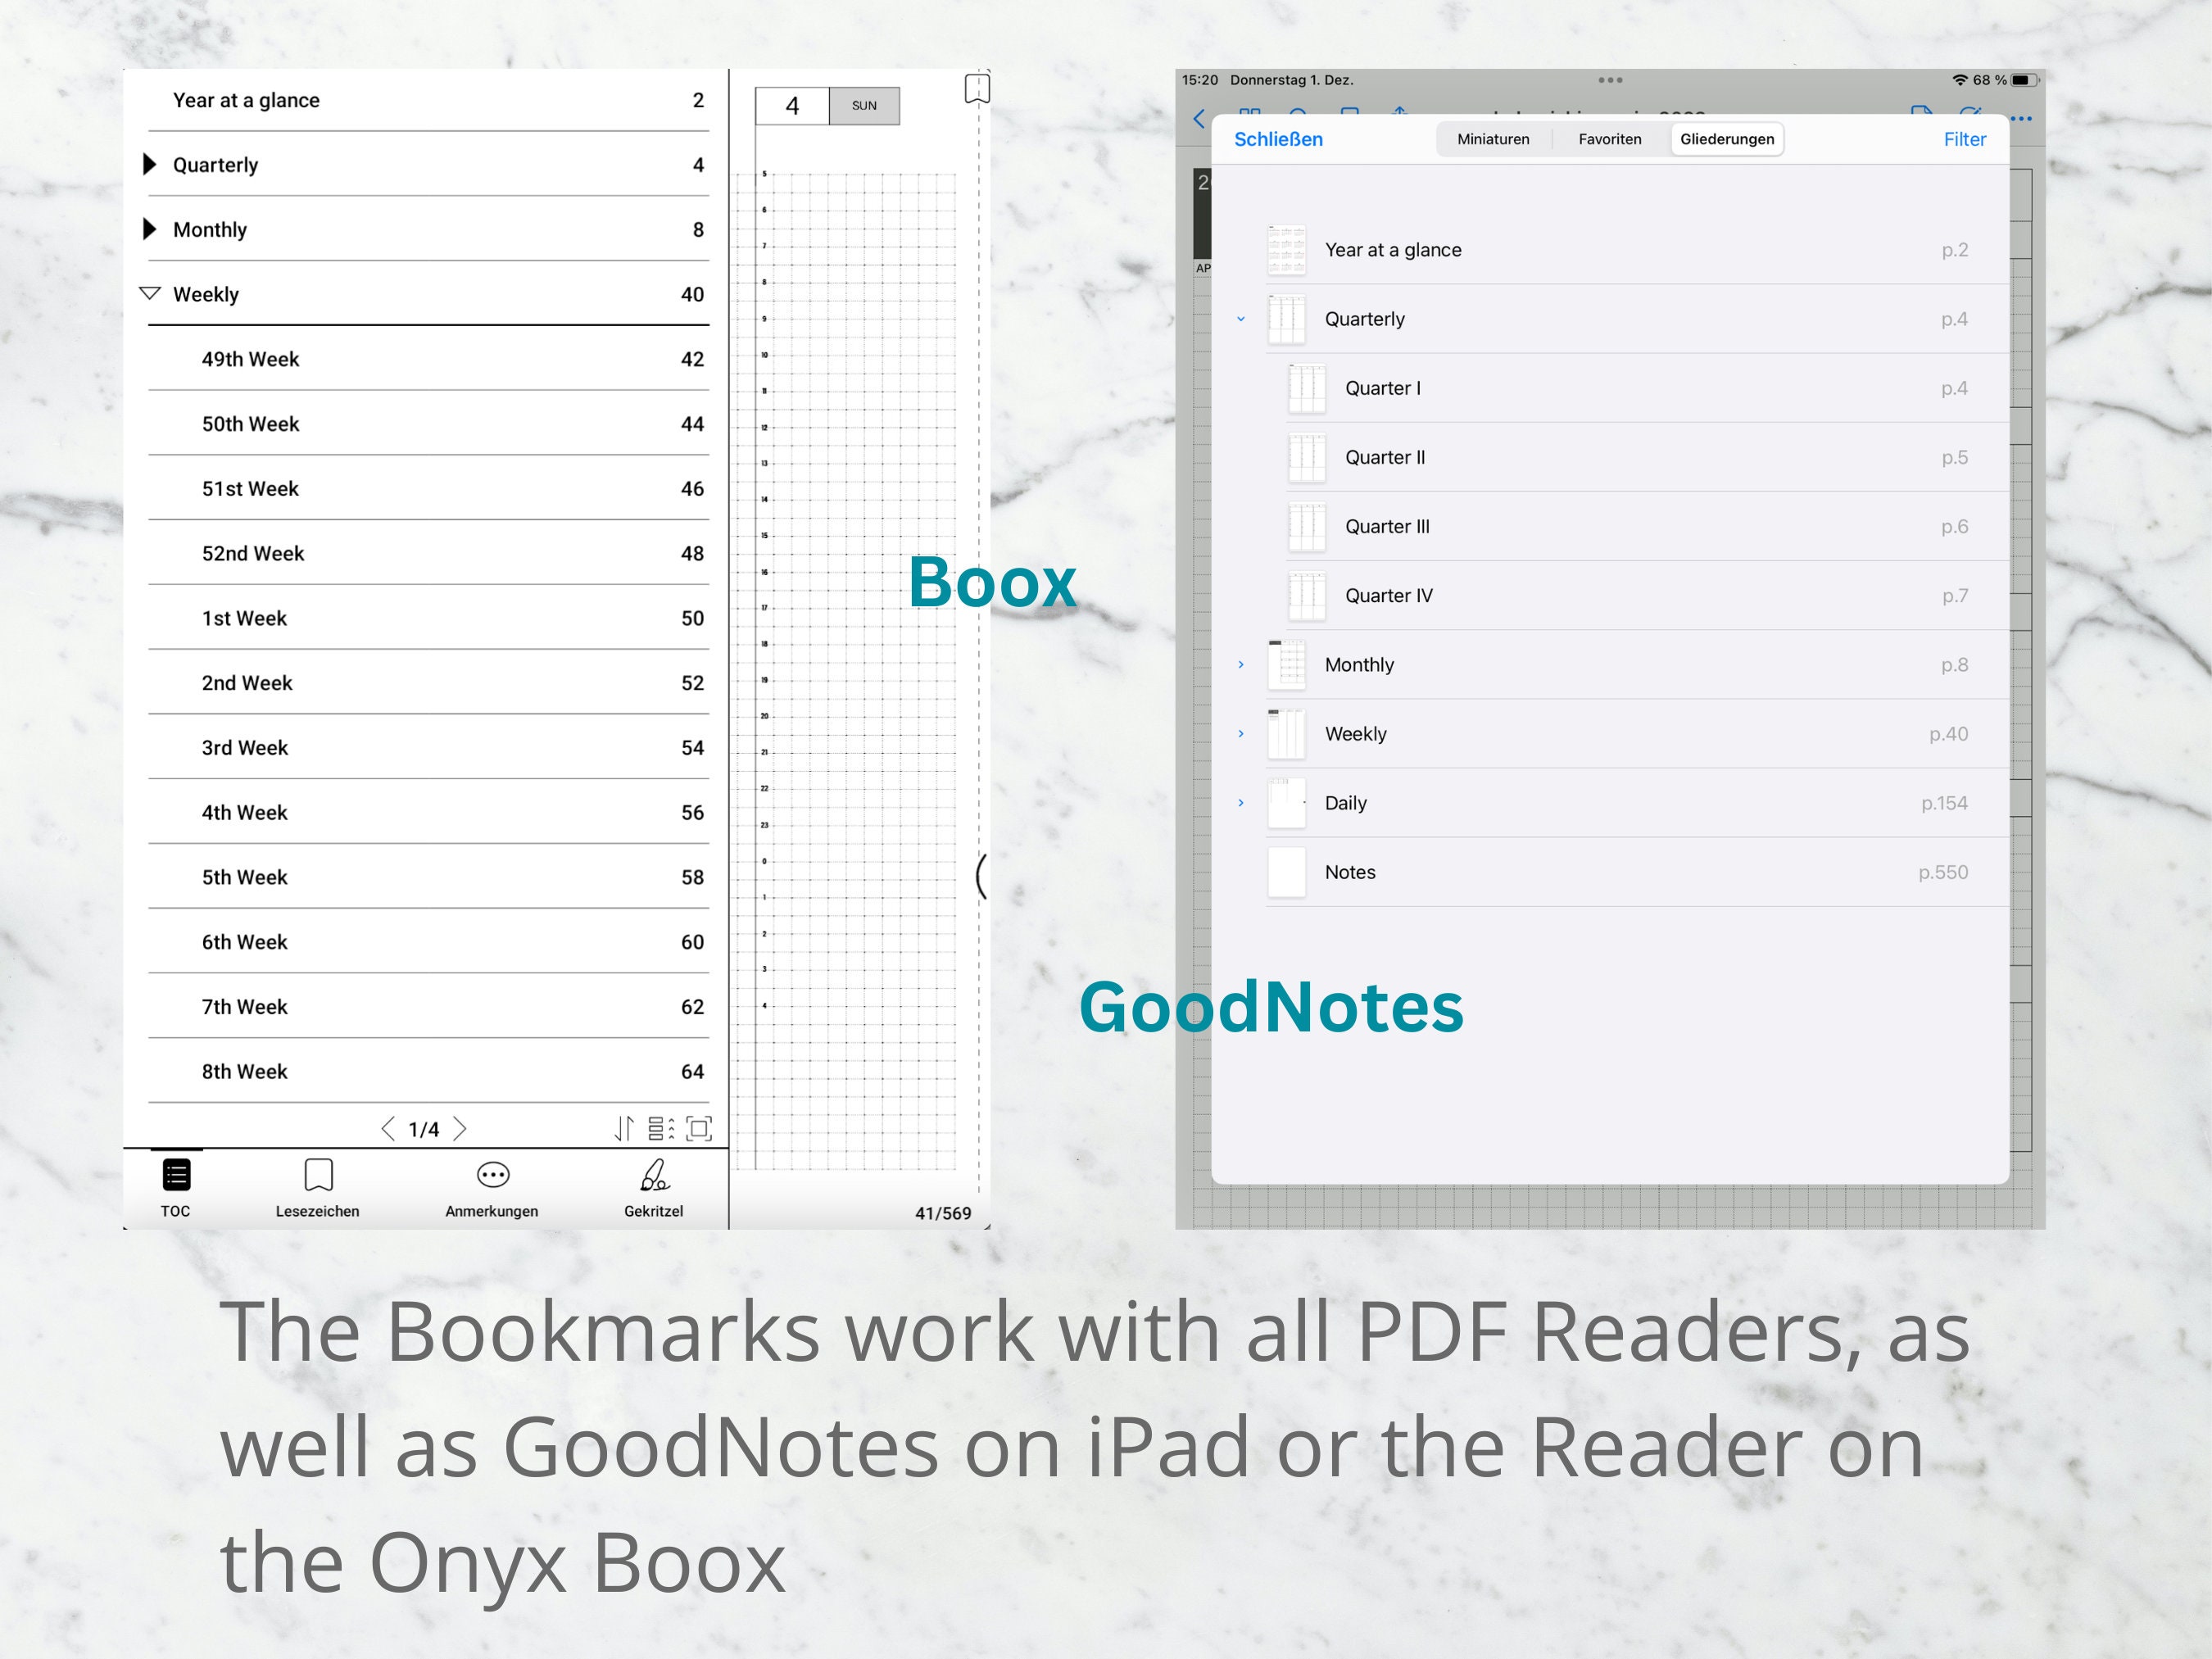
Task: Click the '41/569' page indicator in Boox
Action: 943,1213
